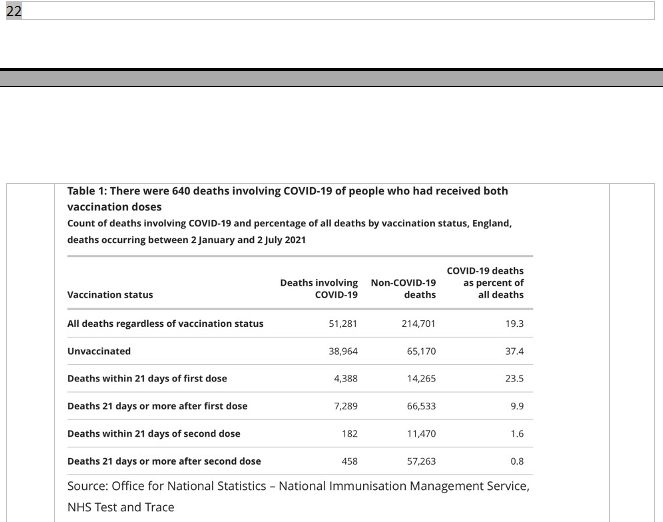Screen dimensions: 663x522
Task: Click the cell with value 458
Action: pos(347,461)
